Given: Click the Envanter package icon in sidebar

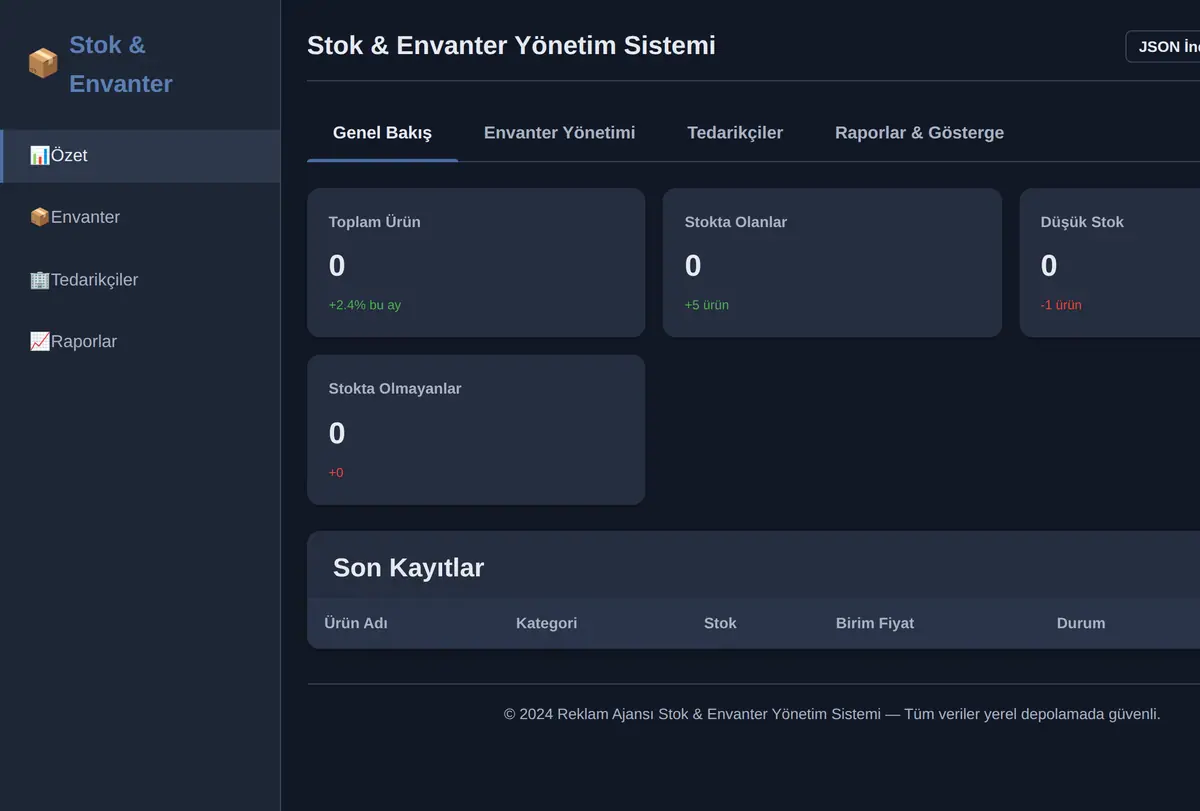Looking at the screenshot, I should pos(40,217).
